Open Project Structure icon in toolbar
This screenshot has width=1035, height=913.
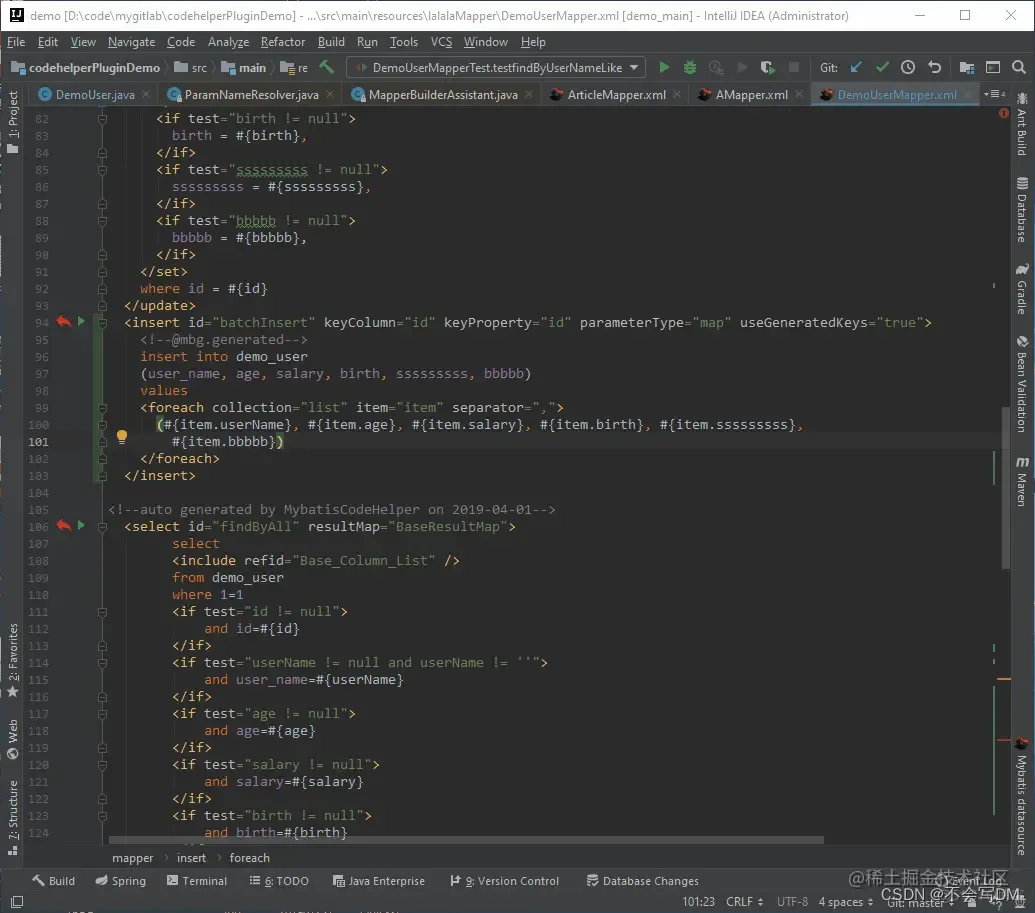[966, 67]
